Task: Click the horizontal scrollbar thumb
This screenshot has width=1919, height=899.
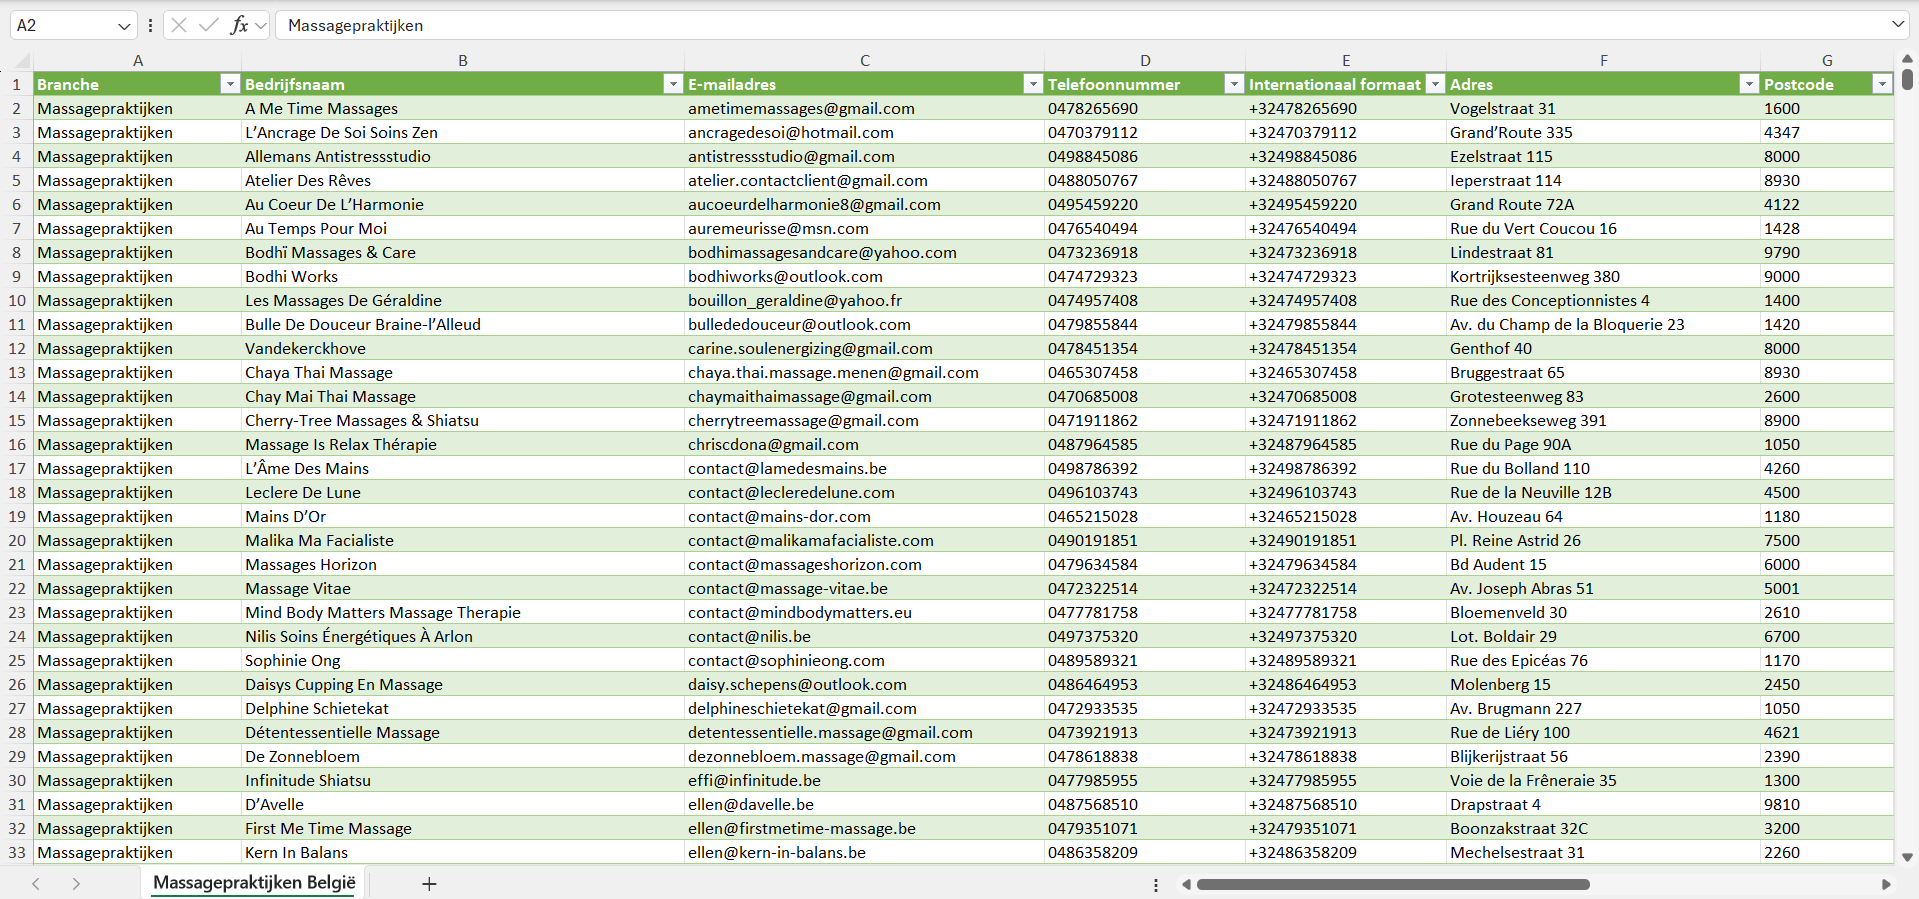Action: coord(1392,884)
